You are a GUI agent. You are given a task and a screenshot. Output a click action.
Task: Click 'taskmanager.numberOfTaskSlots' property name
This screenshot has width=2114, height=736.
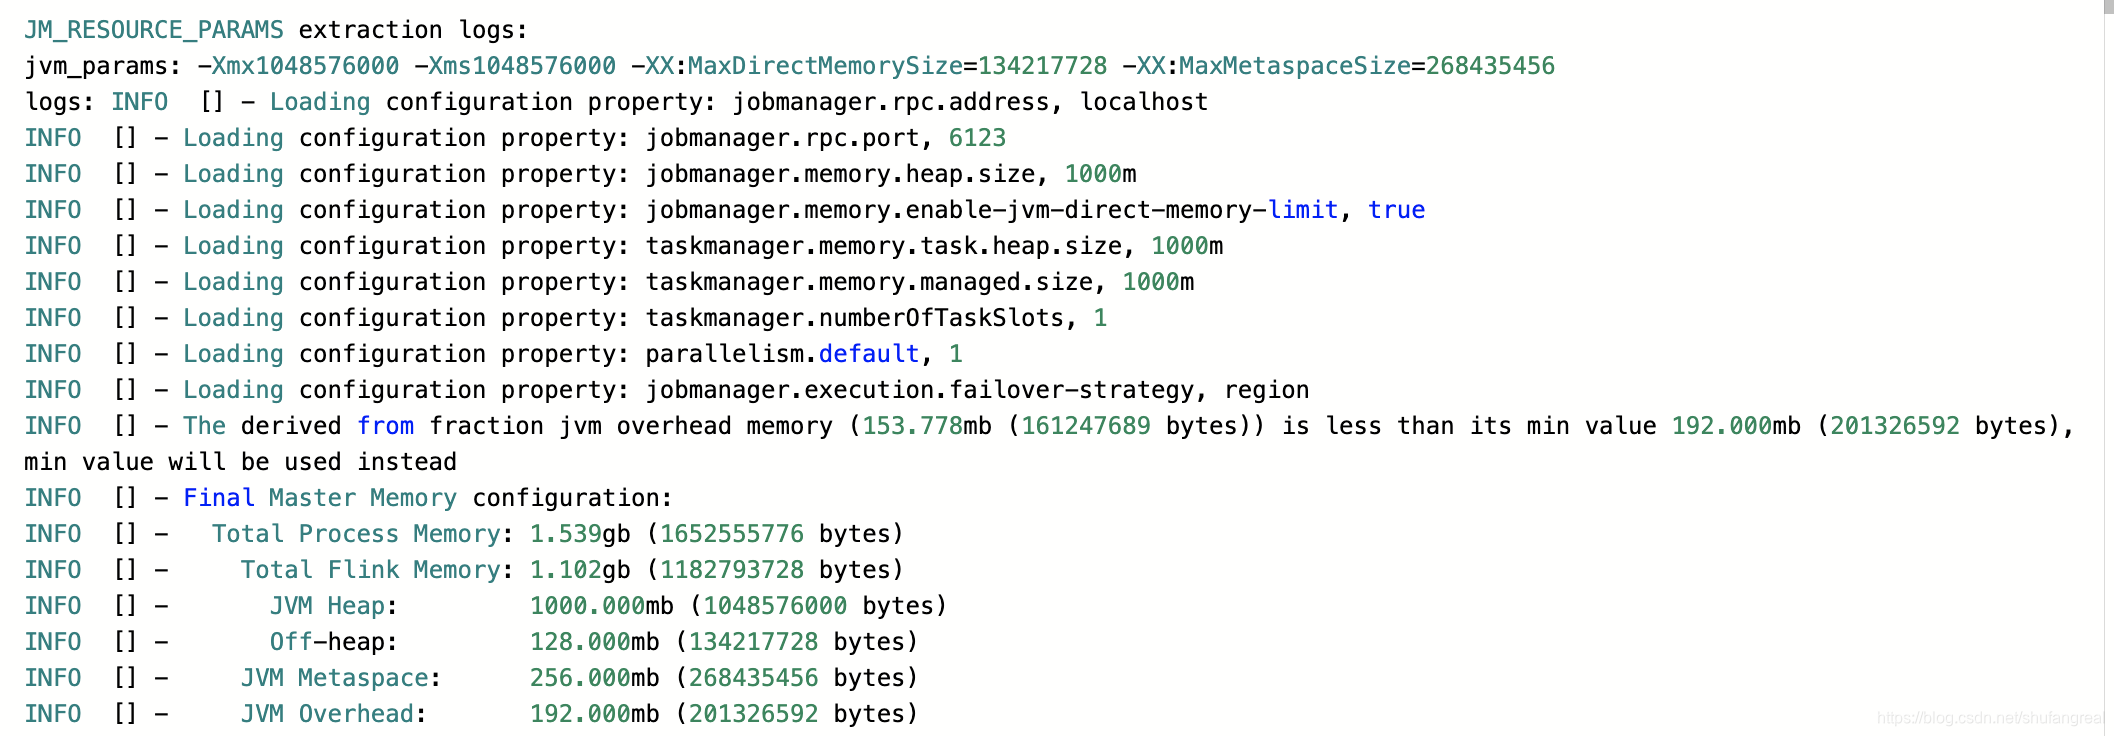[855, 318]
